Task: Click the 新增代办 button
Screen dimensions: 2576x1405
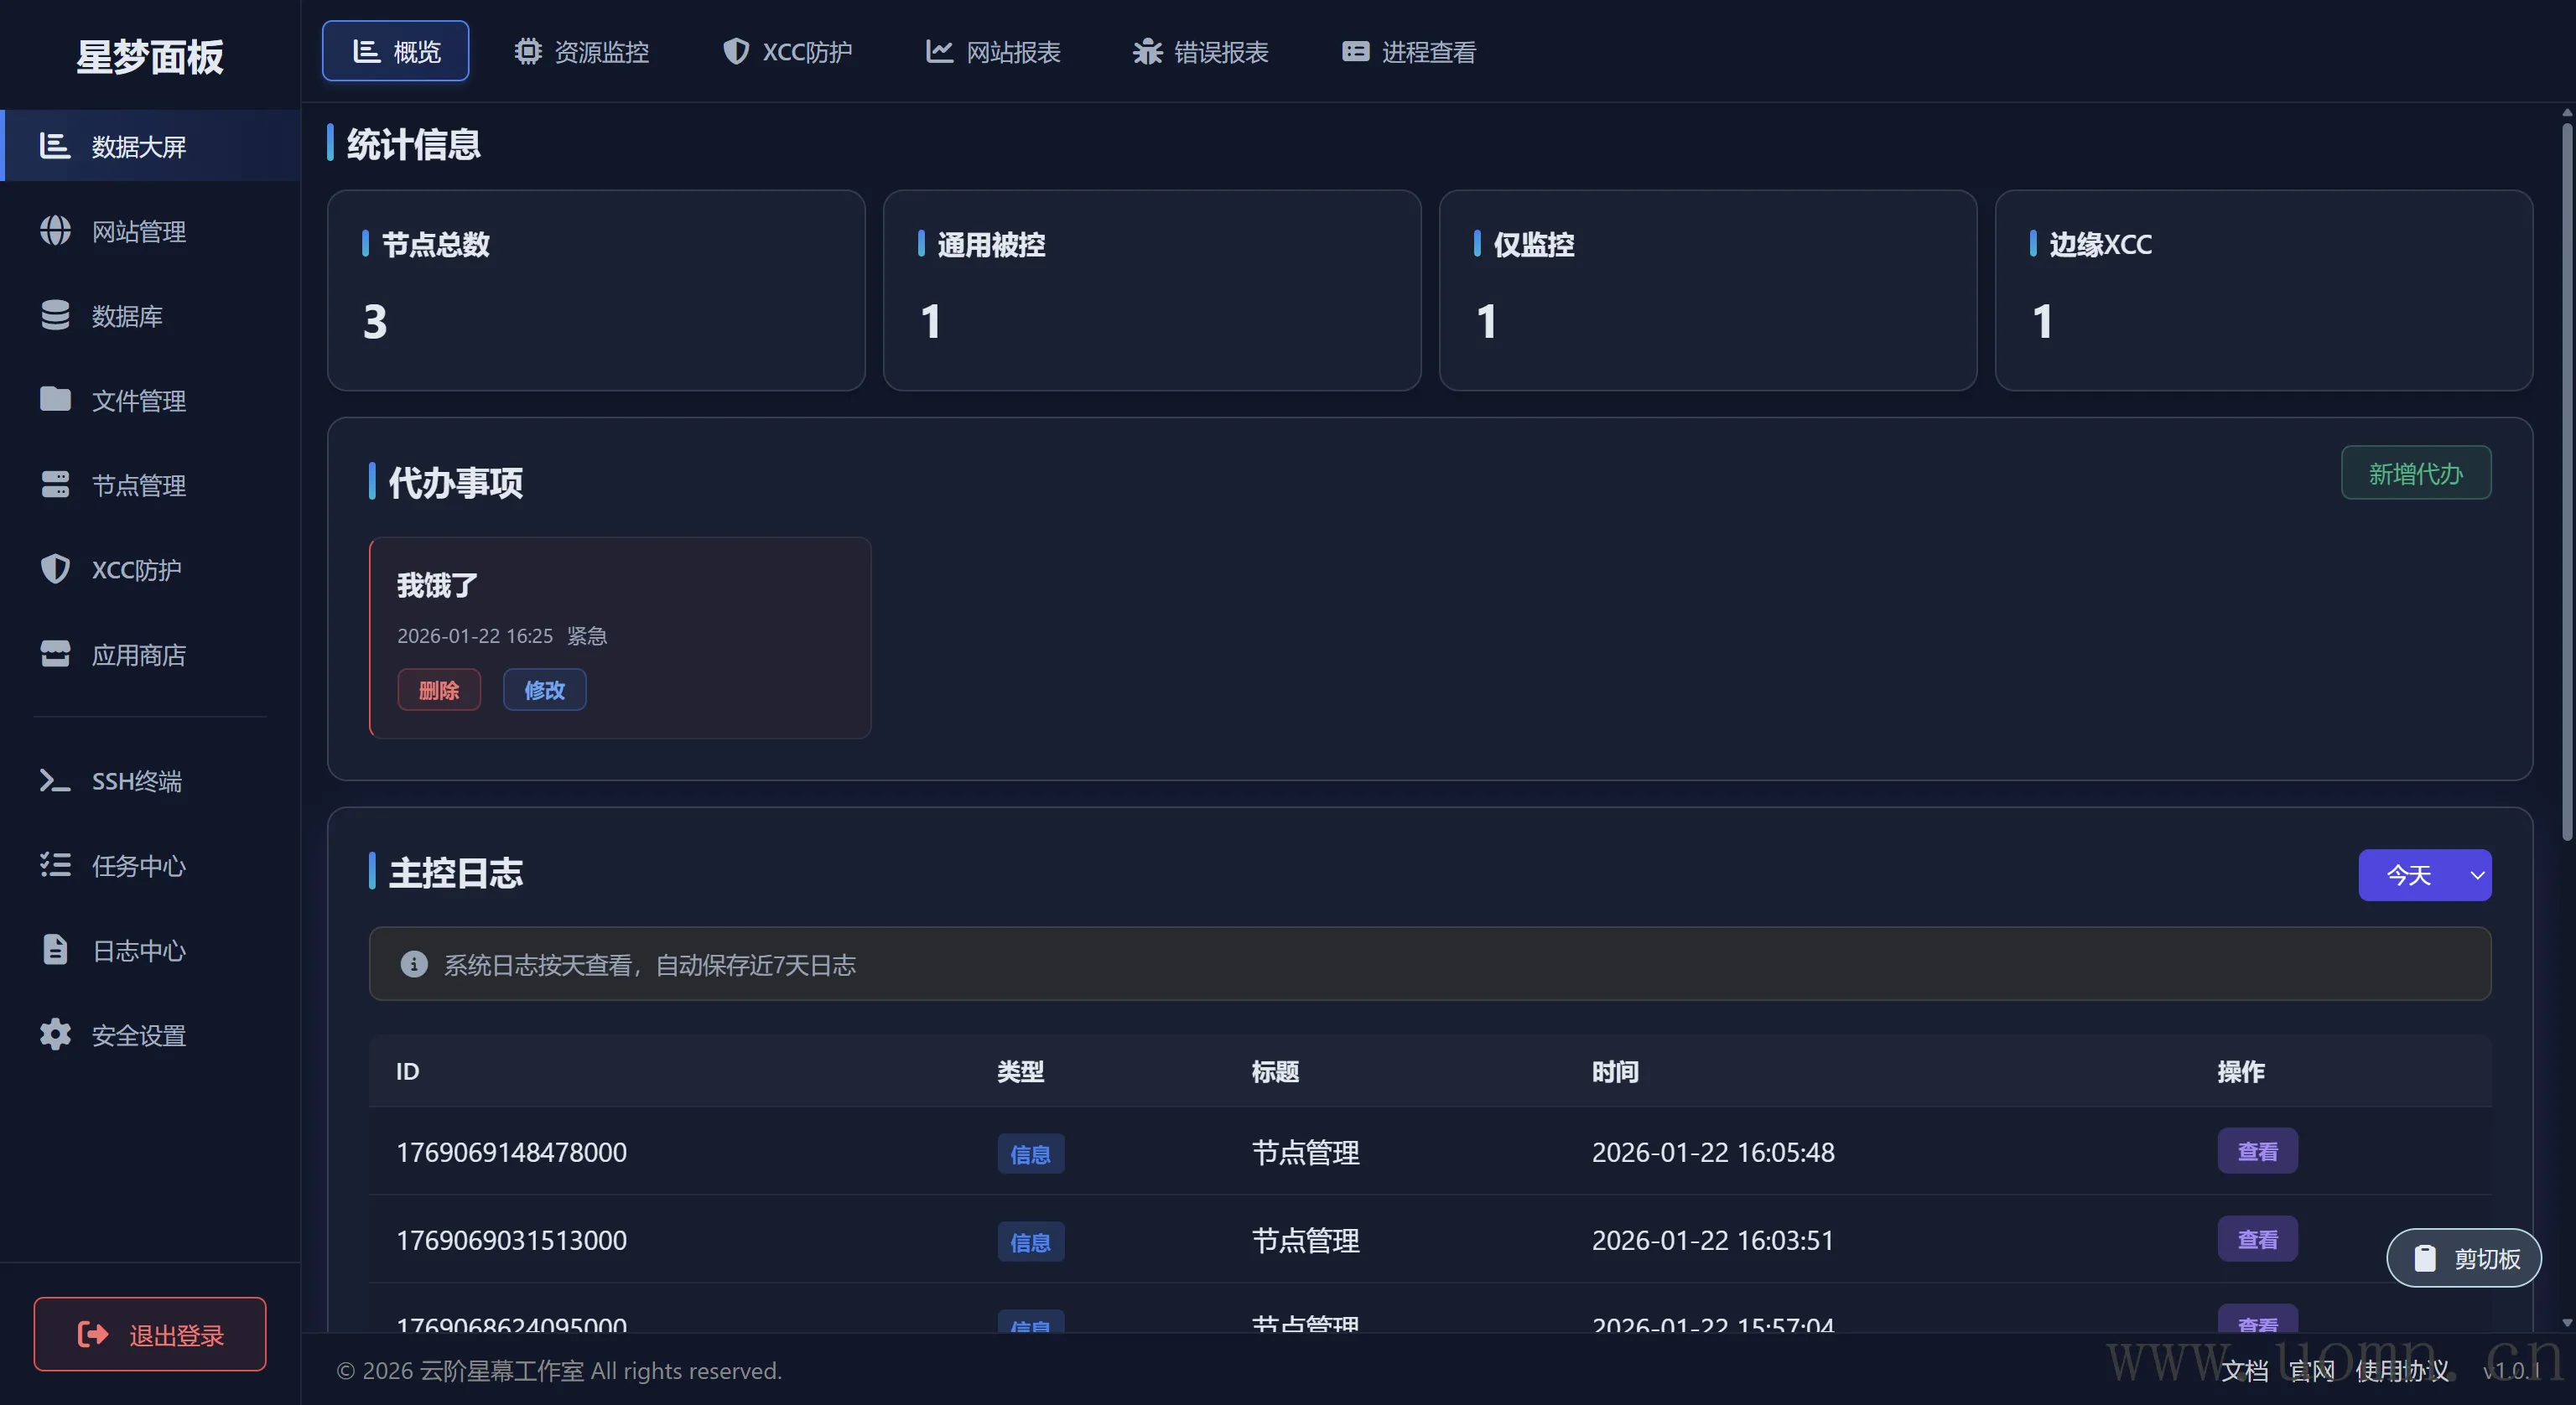Action: 2415,473
